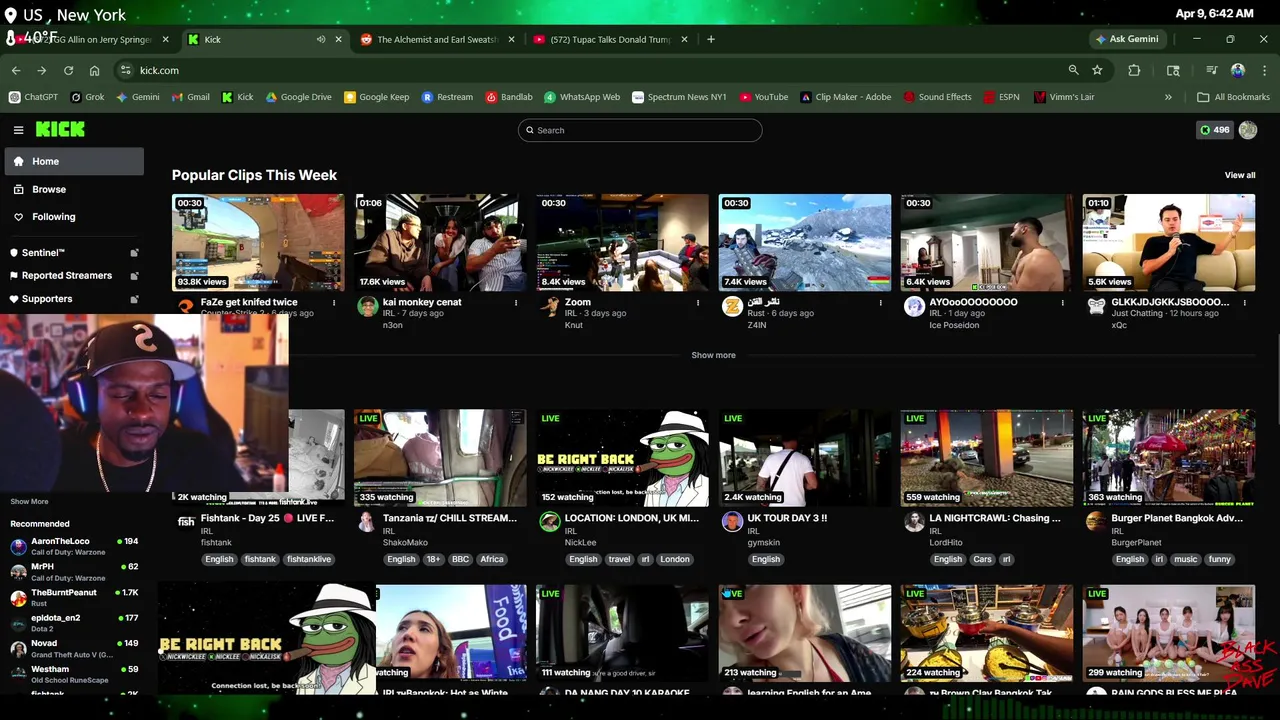Reload the kick.com page

pyautogui.click(x=68, y=70)
